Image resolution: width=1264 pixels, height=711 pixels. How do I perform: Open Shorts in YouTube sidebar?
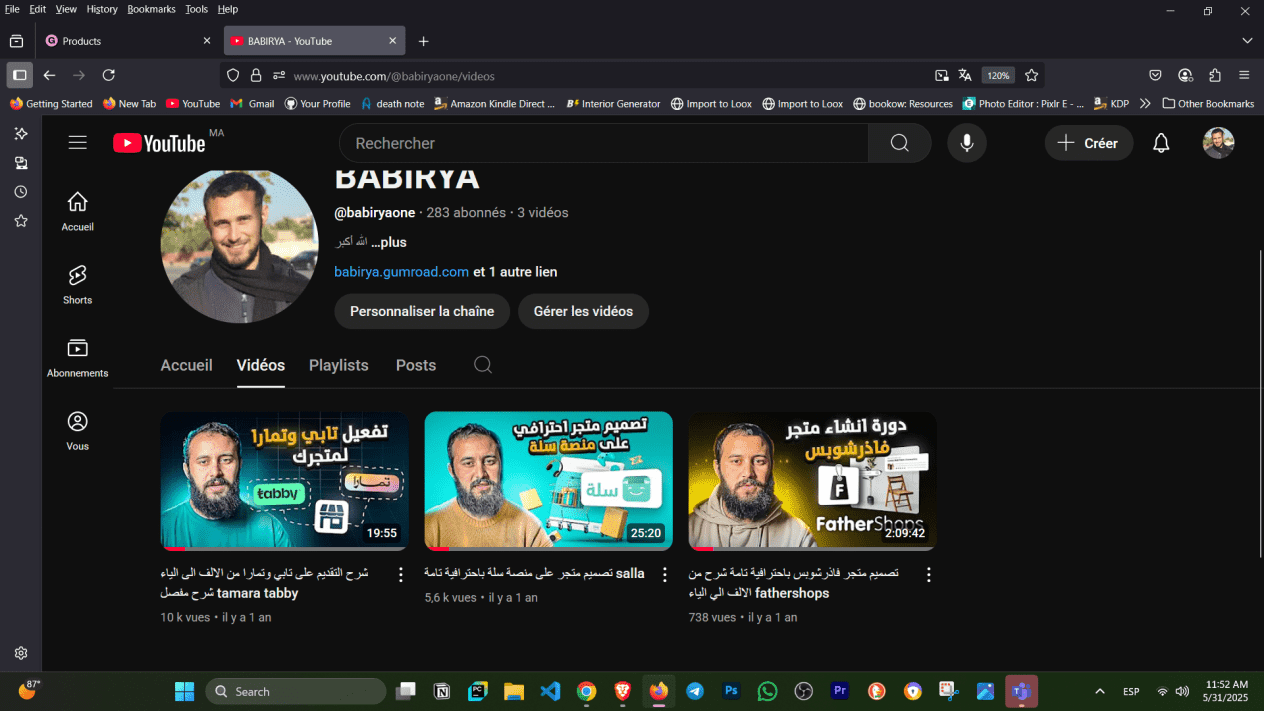tap(77, 284)
